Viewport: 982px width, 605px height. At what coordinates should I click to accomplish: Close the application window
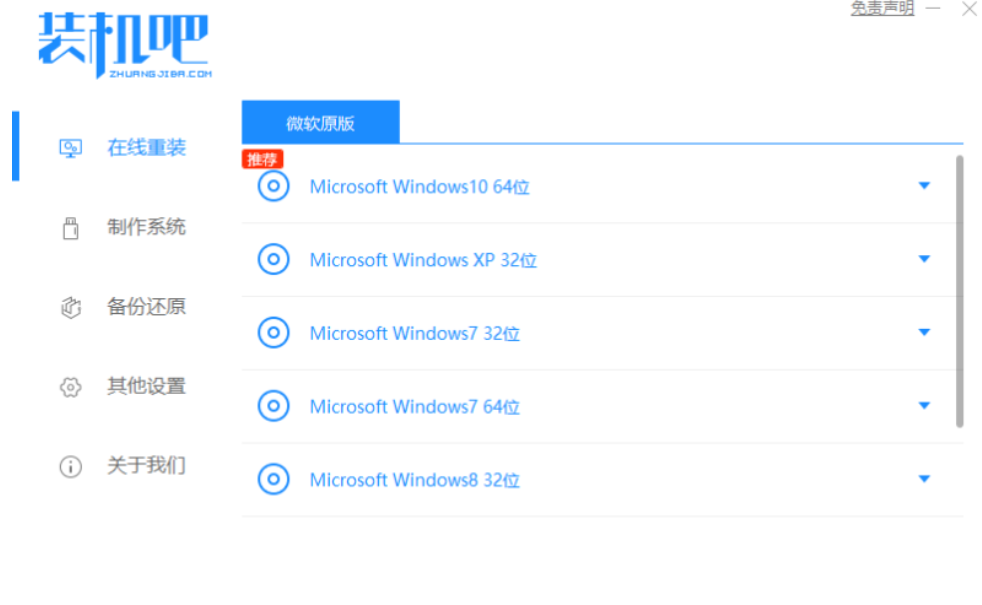(x=968, y=9)
